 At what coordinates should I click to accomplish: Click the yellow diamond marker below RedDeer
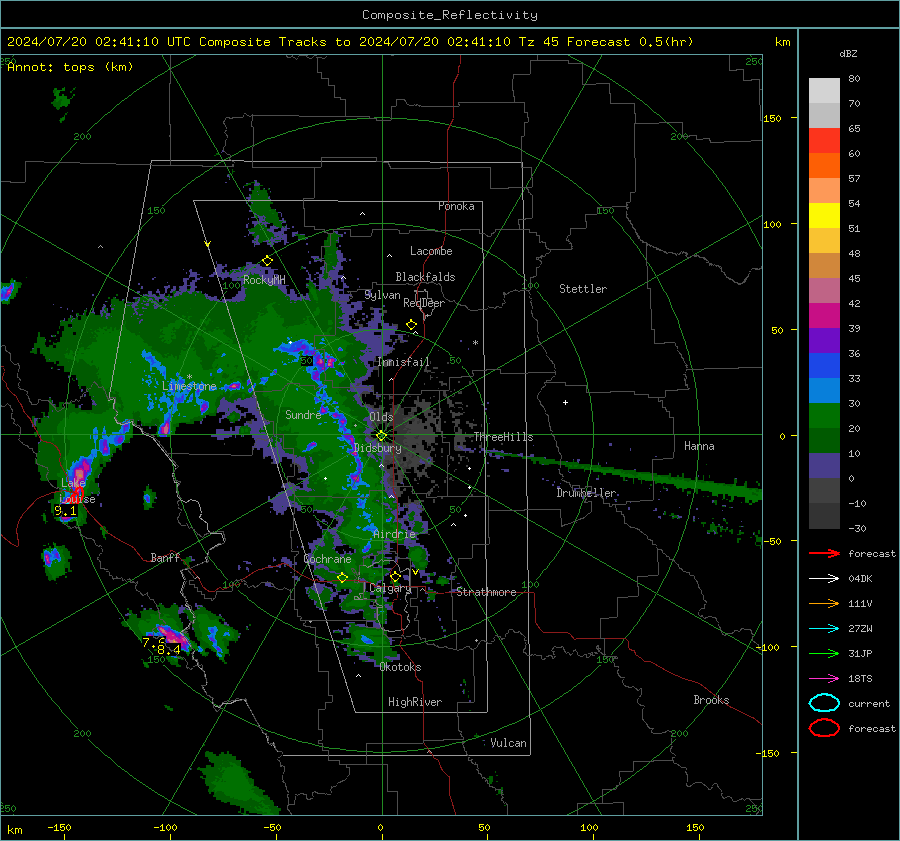412,325
